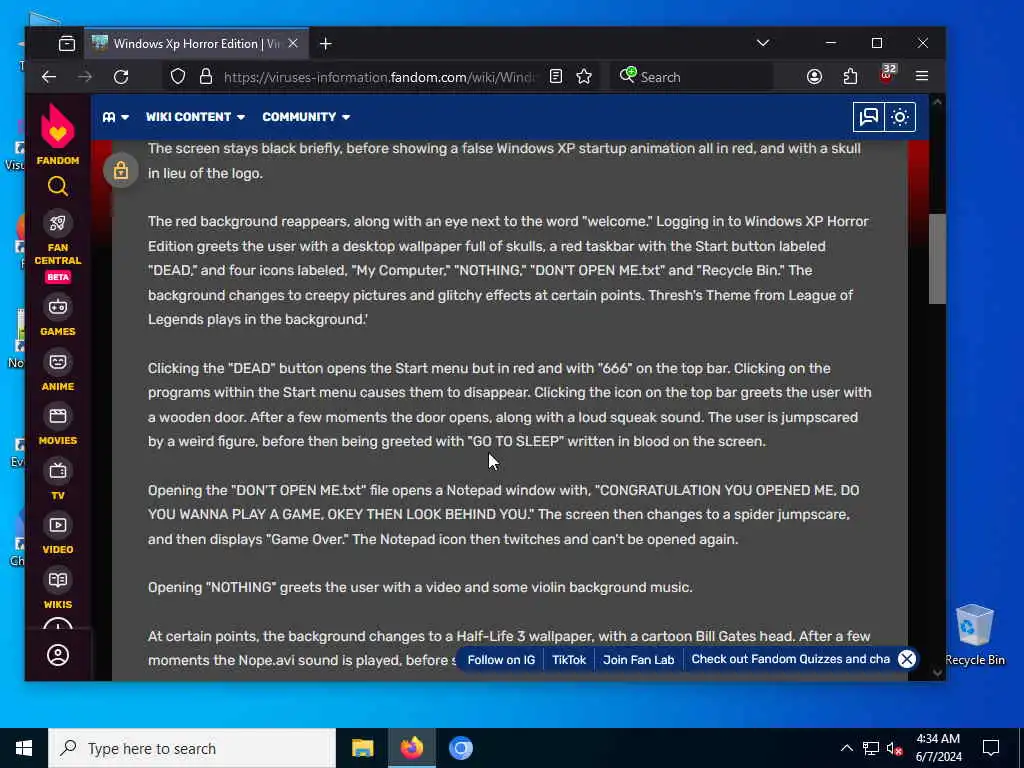Go to Games section icon
Screen dimensions: 1024x768
57,307
